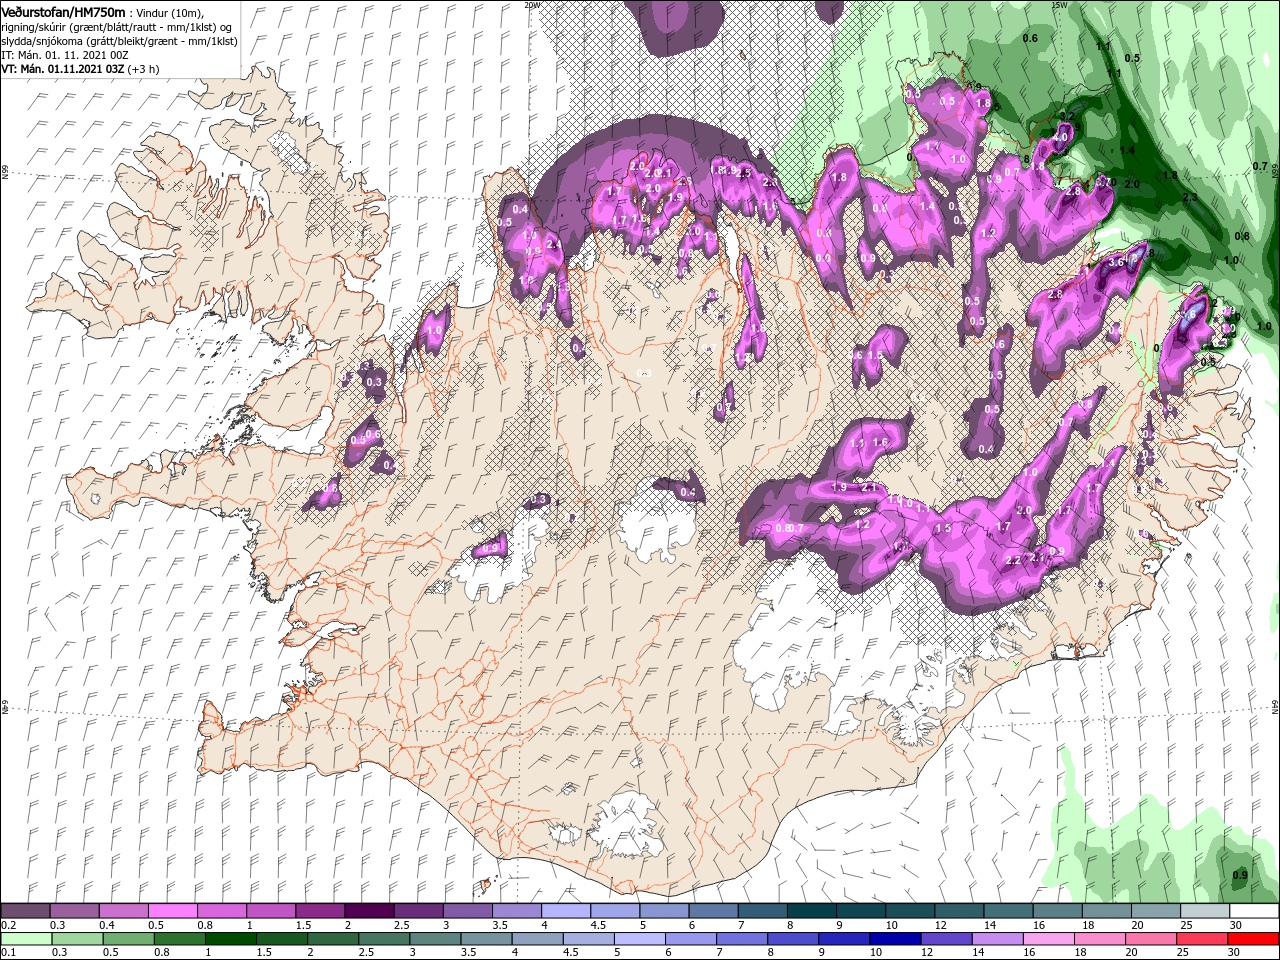
Task: Click the '3.6' snowfall value on the east coast
Action: click(1118, 262)
